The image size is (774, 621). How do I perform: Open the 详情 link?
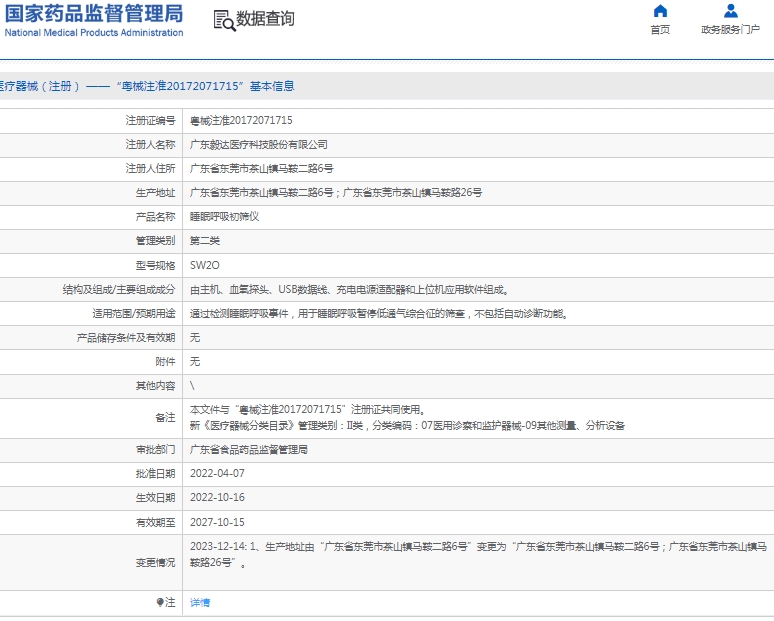pyautogui.click(x=200, y=602)
